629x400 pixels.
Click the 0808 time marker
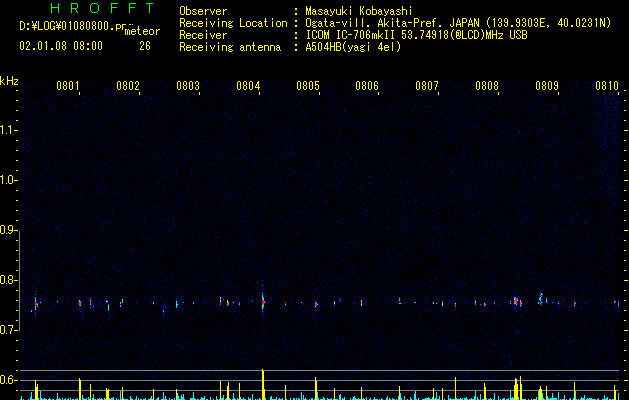[487, 85]
